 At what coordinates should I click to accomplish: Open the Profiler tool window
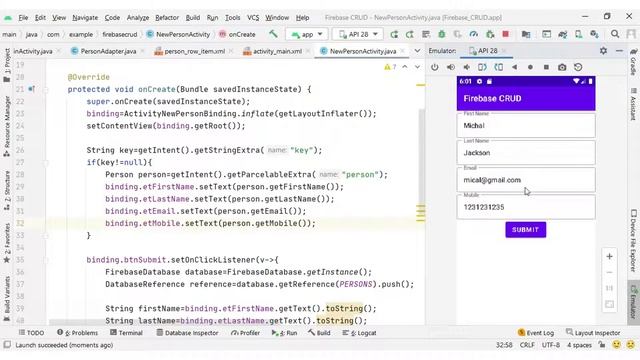[x=245, y=333]
